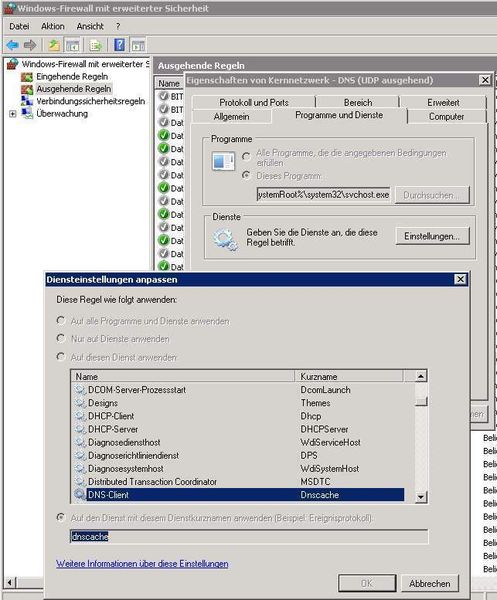Image resolution: width=497 pixels, height=600 pixels.
Task: Switch to Protokoll und Ports tab
Action: click(254, 103)
